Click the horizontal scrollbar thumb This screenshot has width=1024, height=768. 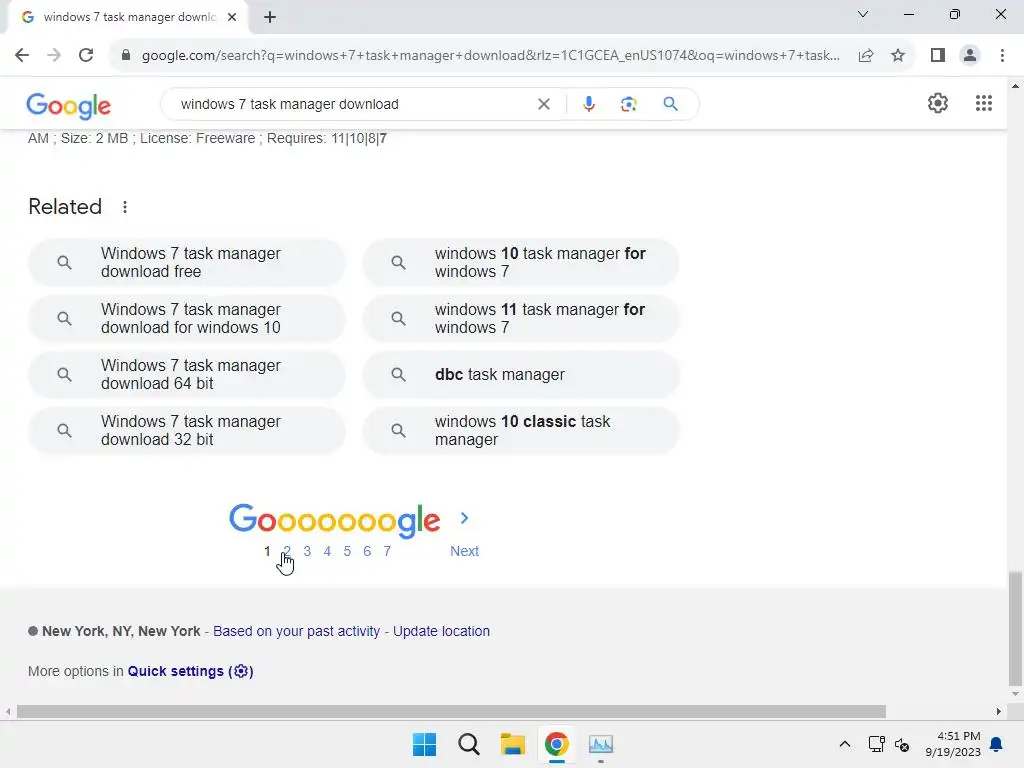(451, 711)
